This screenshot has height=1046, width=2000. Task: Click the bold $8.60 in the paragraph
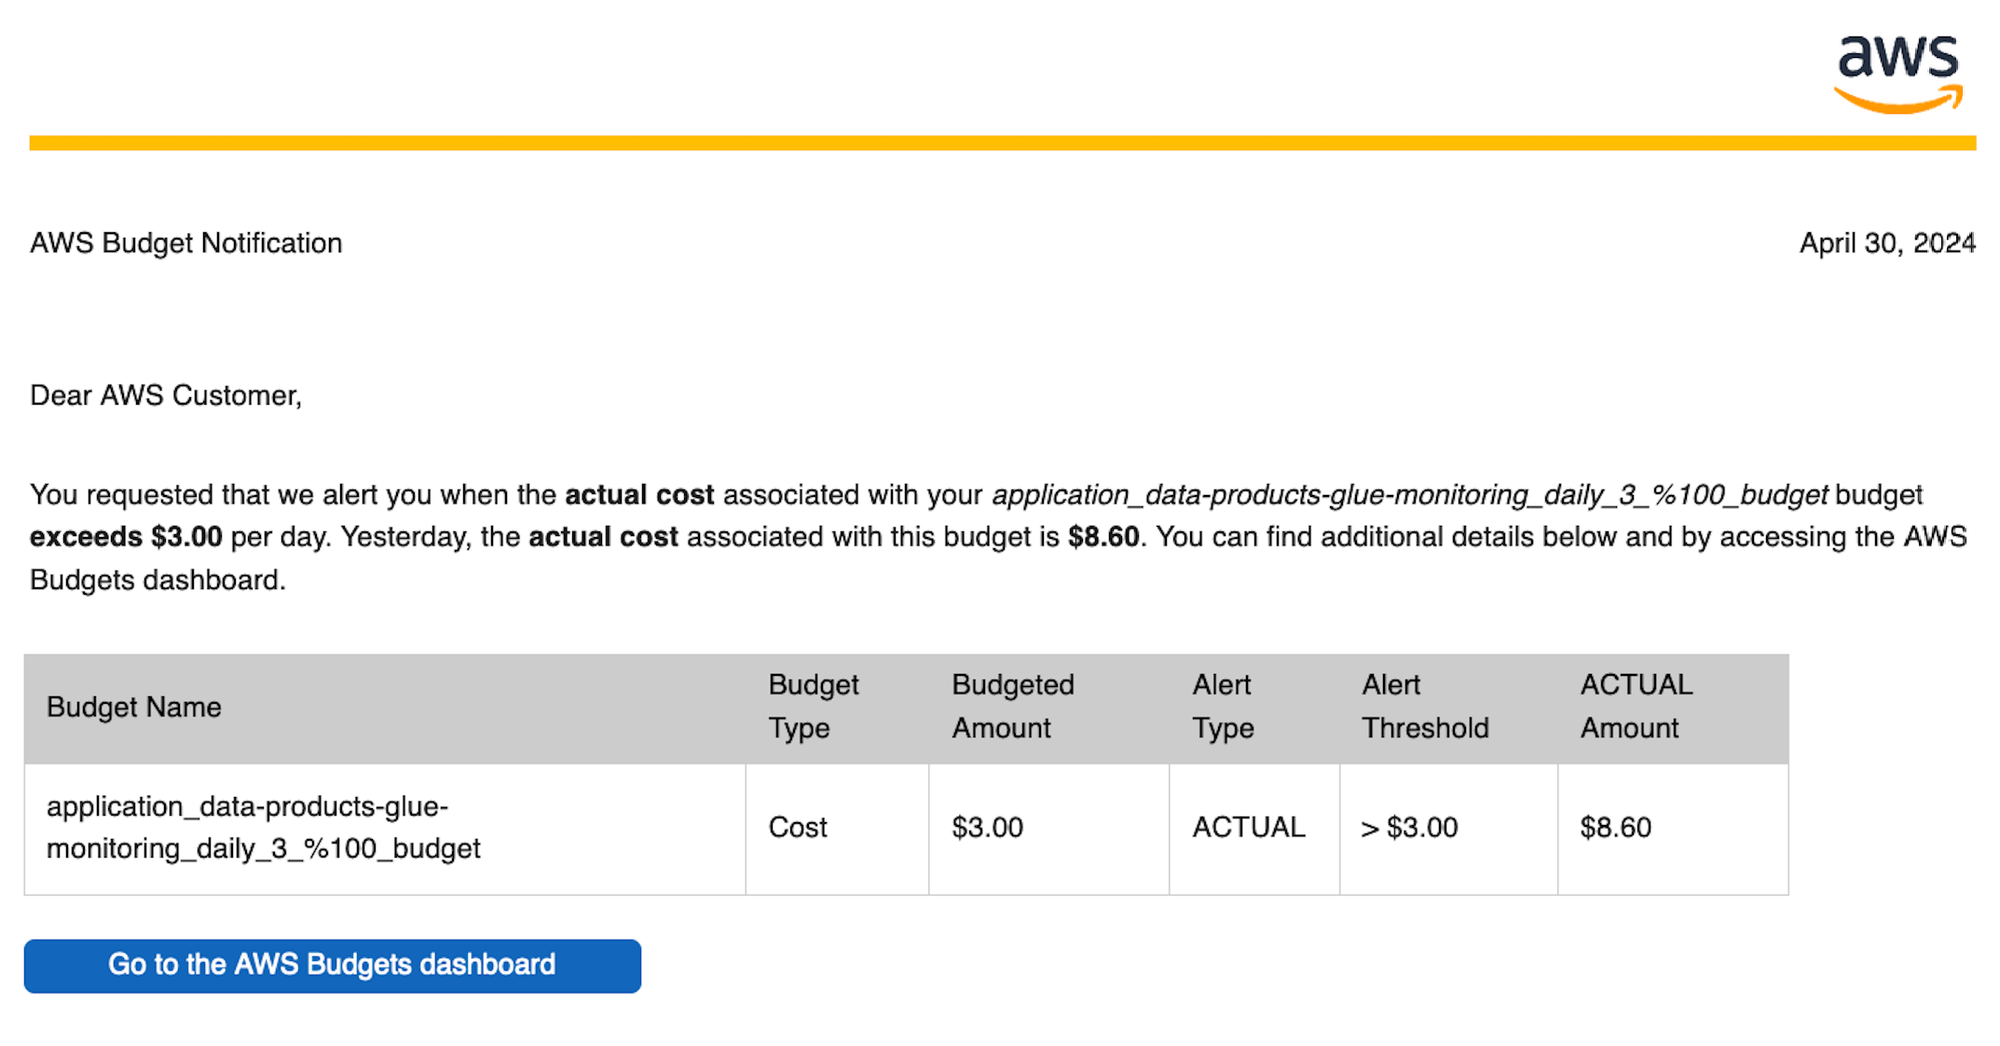click(x=1103, y=537)
